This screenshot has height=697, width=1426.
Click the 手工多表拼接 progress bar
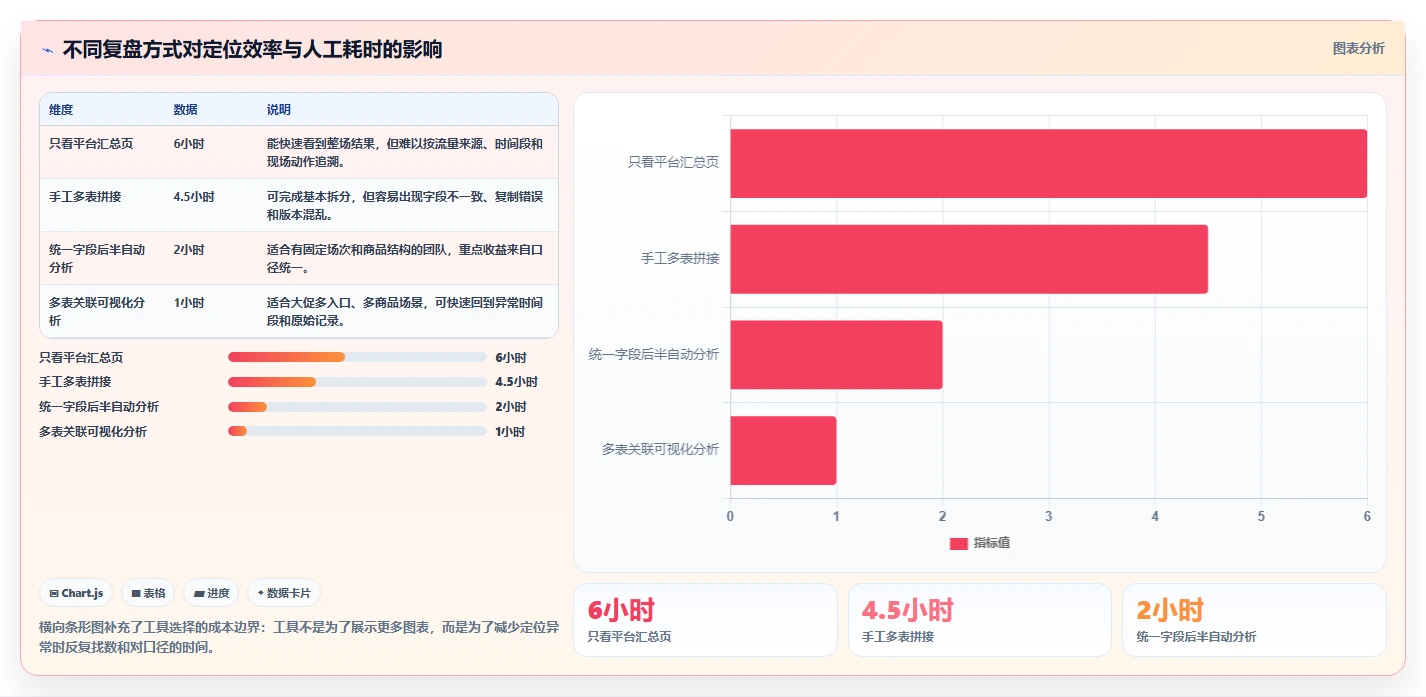pyautogui.click(x=357, y=382)
